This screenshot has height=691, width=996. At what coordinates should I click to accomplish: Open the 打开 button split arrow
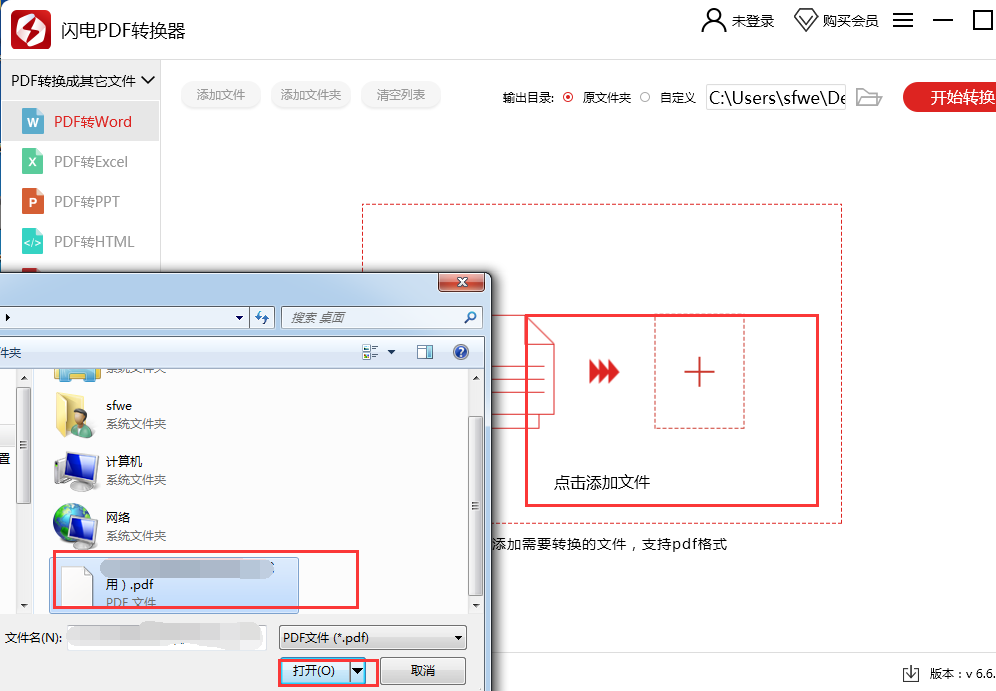(358, 671)
